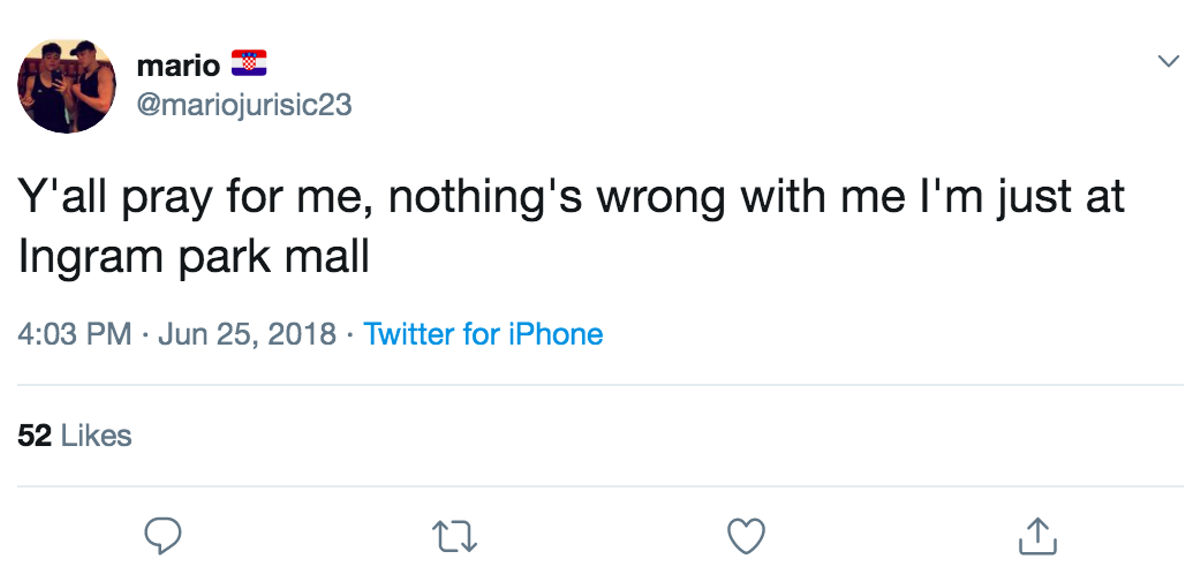Image resolution: width=1200 pixels, height=582 pixels.
Task: Click the word Likes under the tweet
Action: (x=96, y=436)
